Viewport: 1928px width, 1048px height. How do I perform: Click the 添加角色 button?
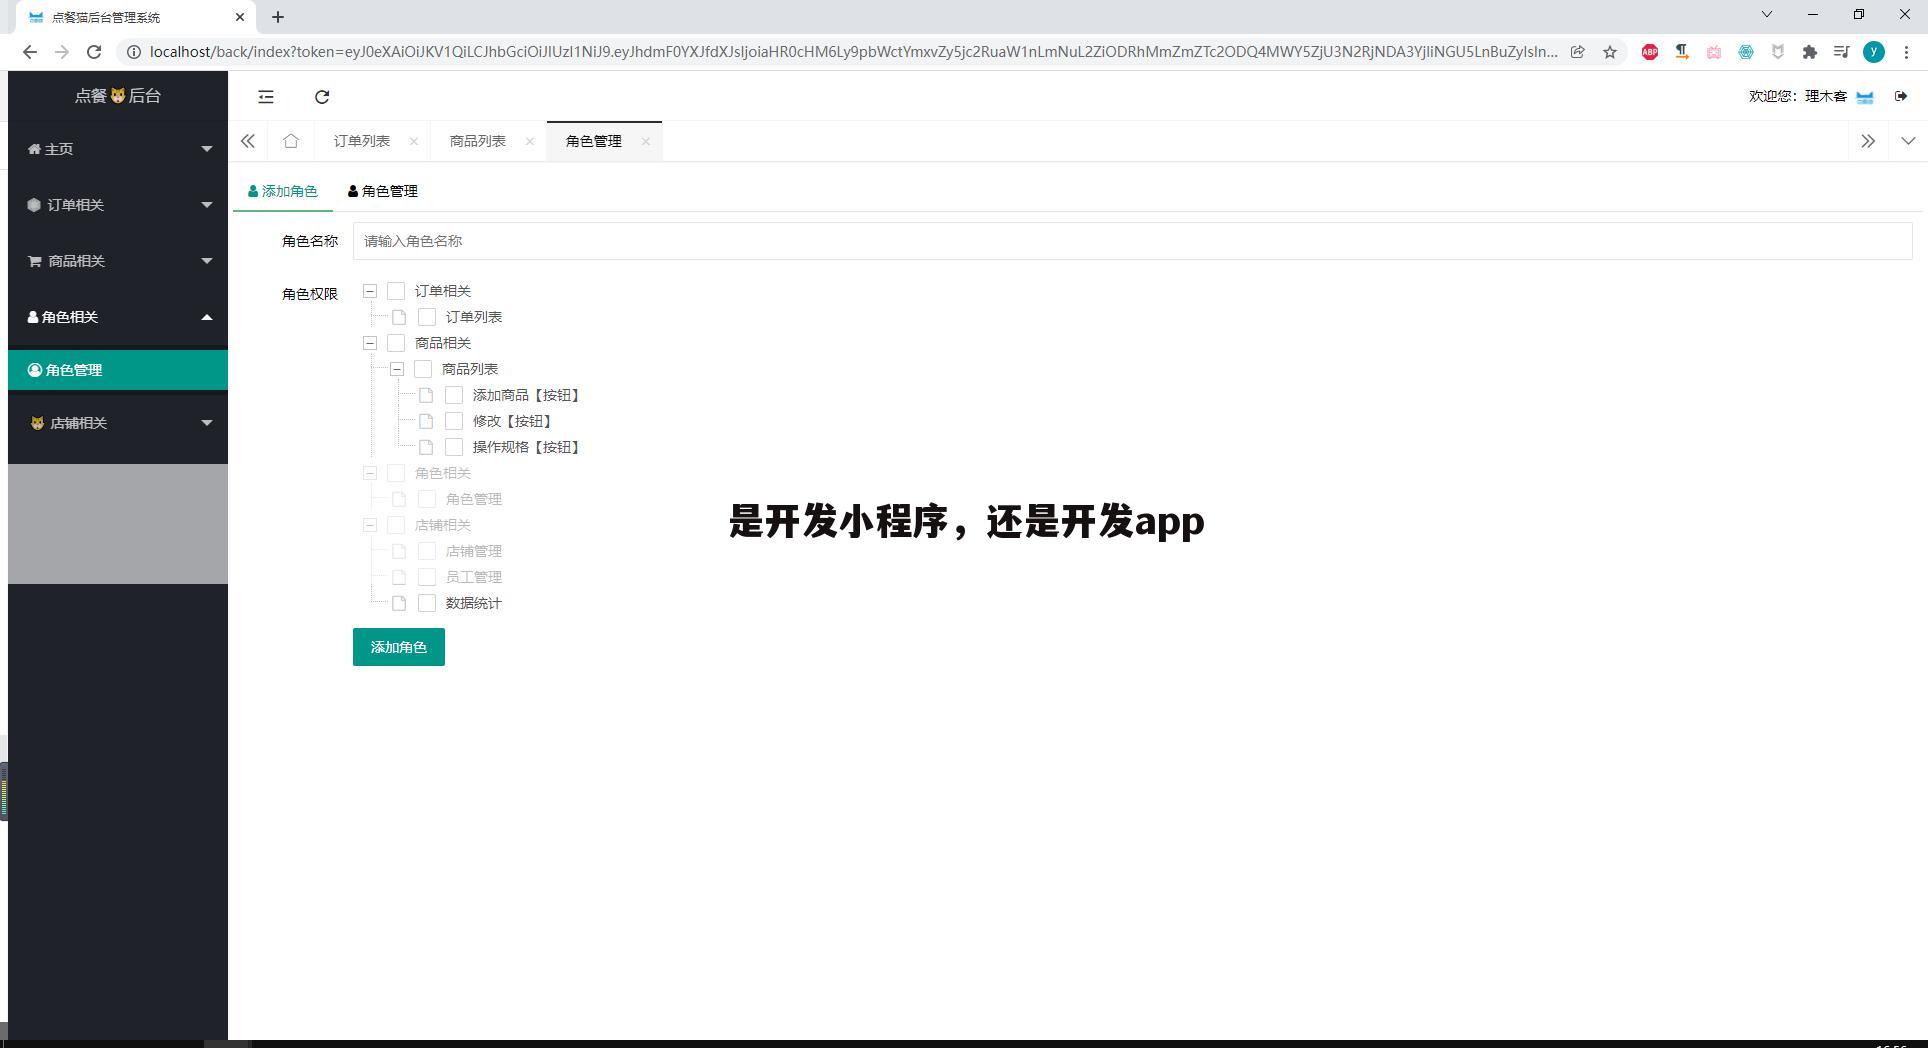coord(398,647)
